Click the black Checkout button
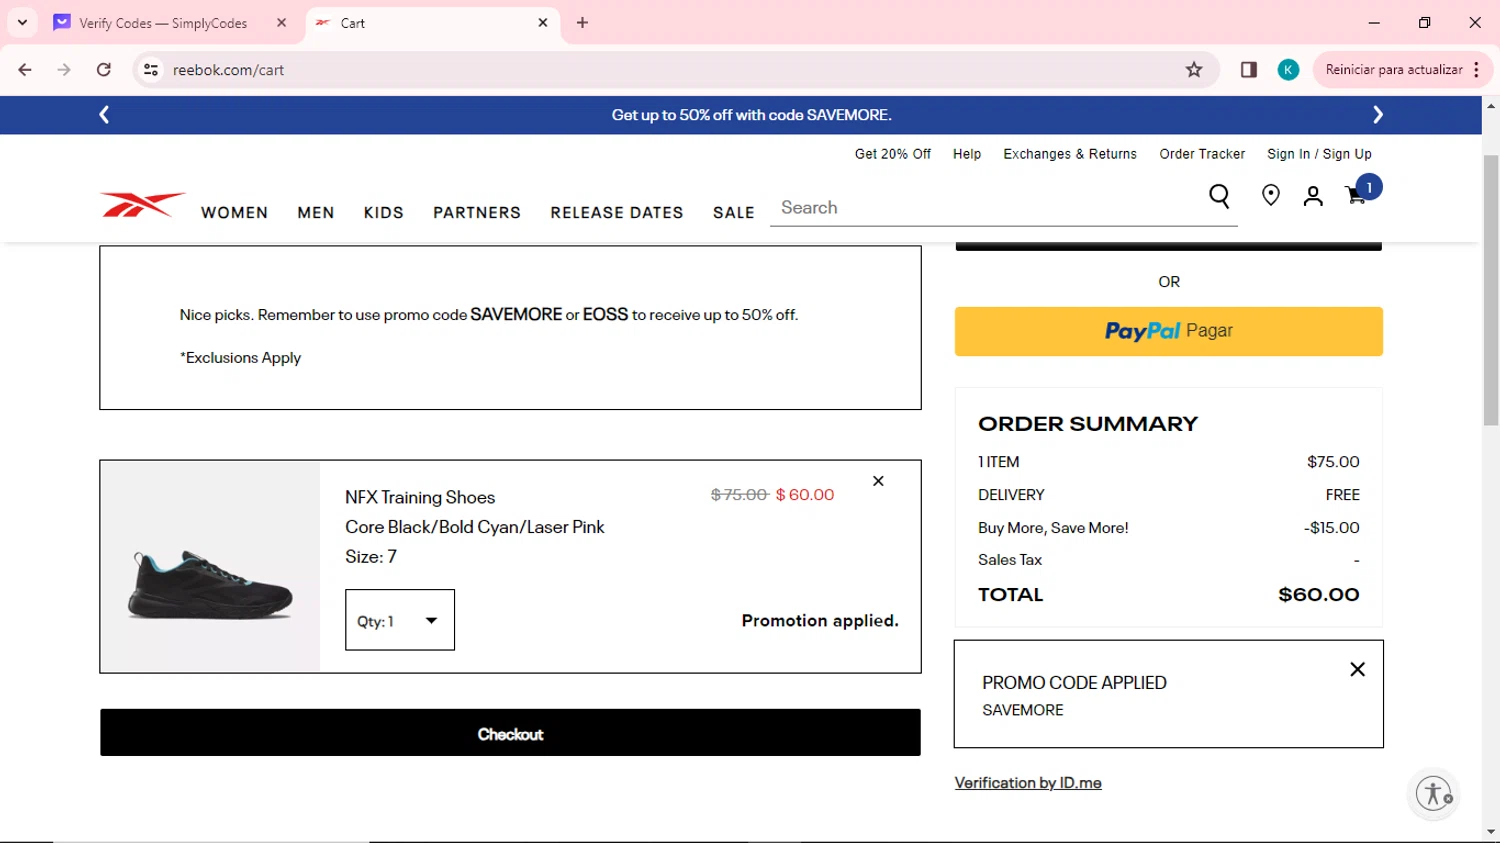The image size is (1500, 843). pos(510,733)
